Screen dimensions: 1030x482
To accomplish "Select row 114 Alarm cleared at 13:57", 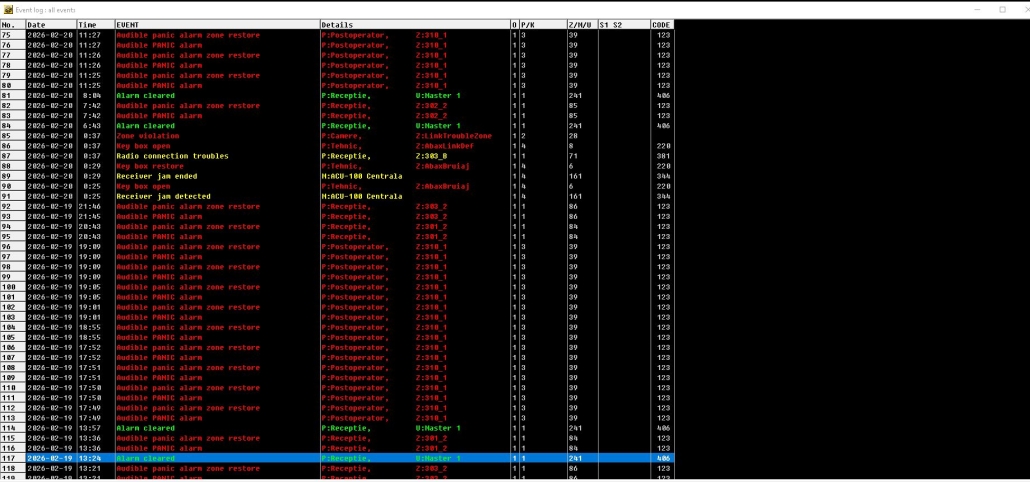I will [145, 428].
